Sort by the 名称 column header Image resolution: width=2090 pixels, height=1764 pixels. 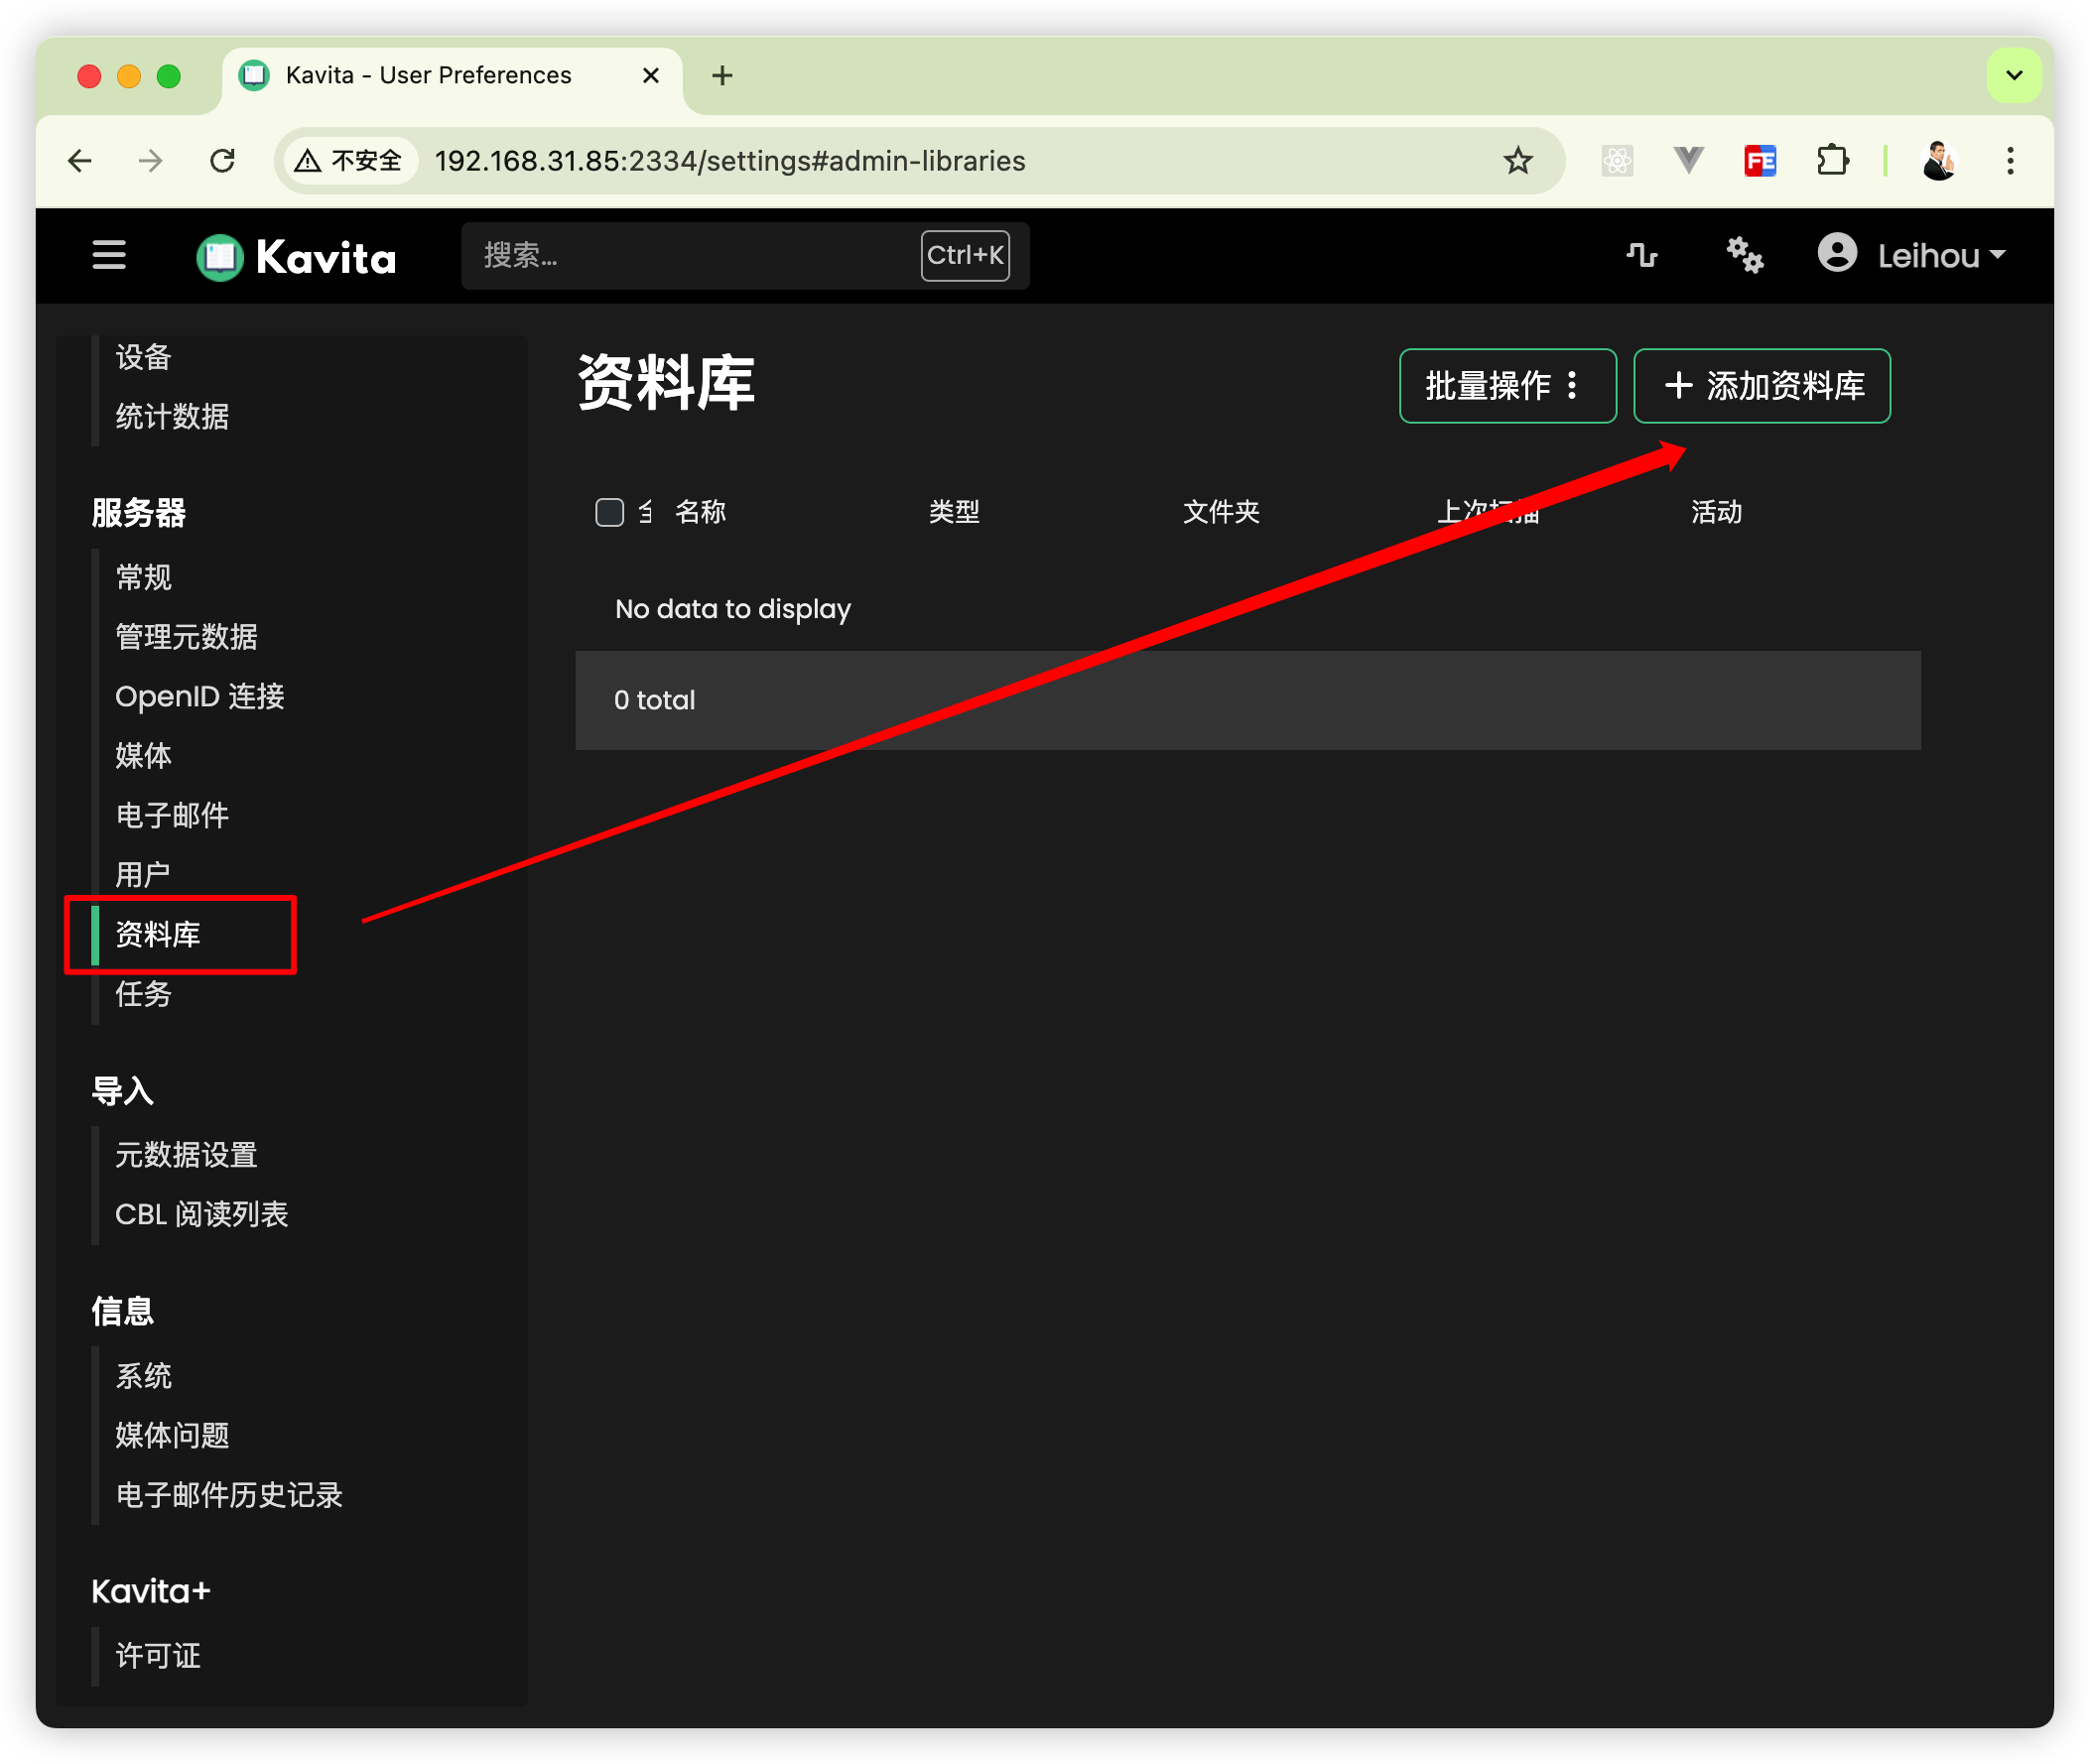[700, 512]
